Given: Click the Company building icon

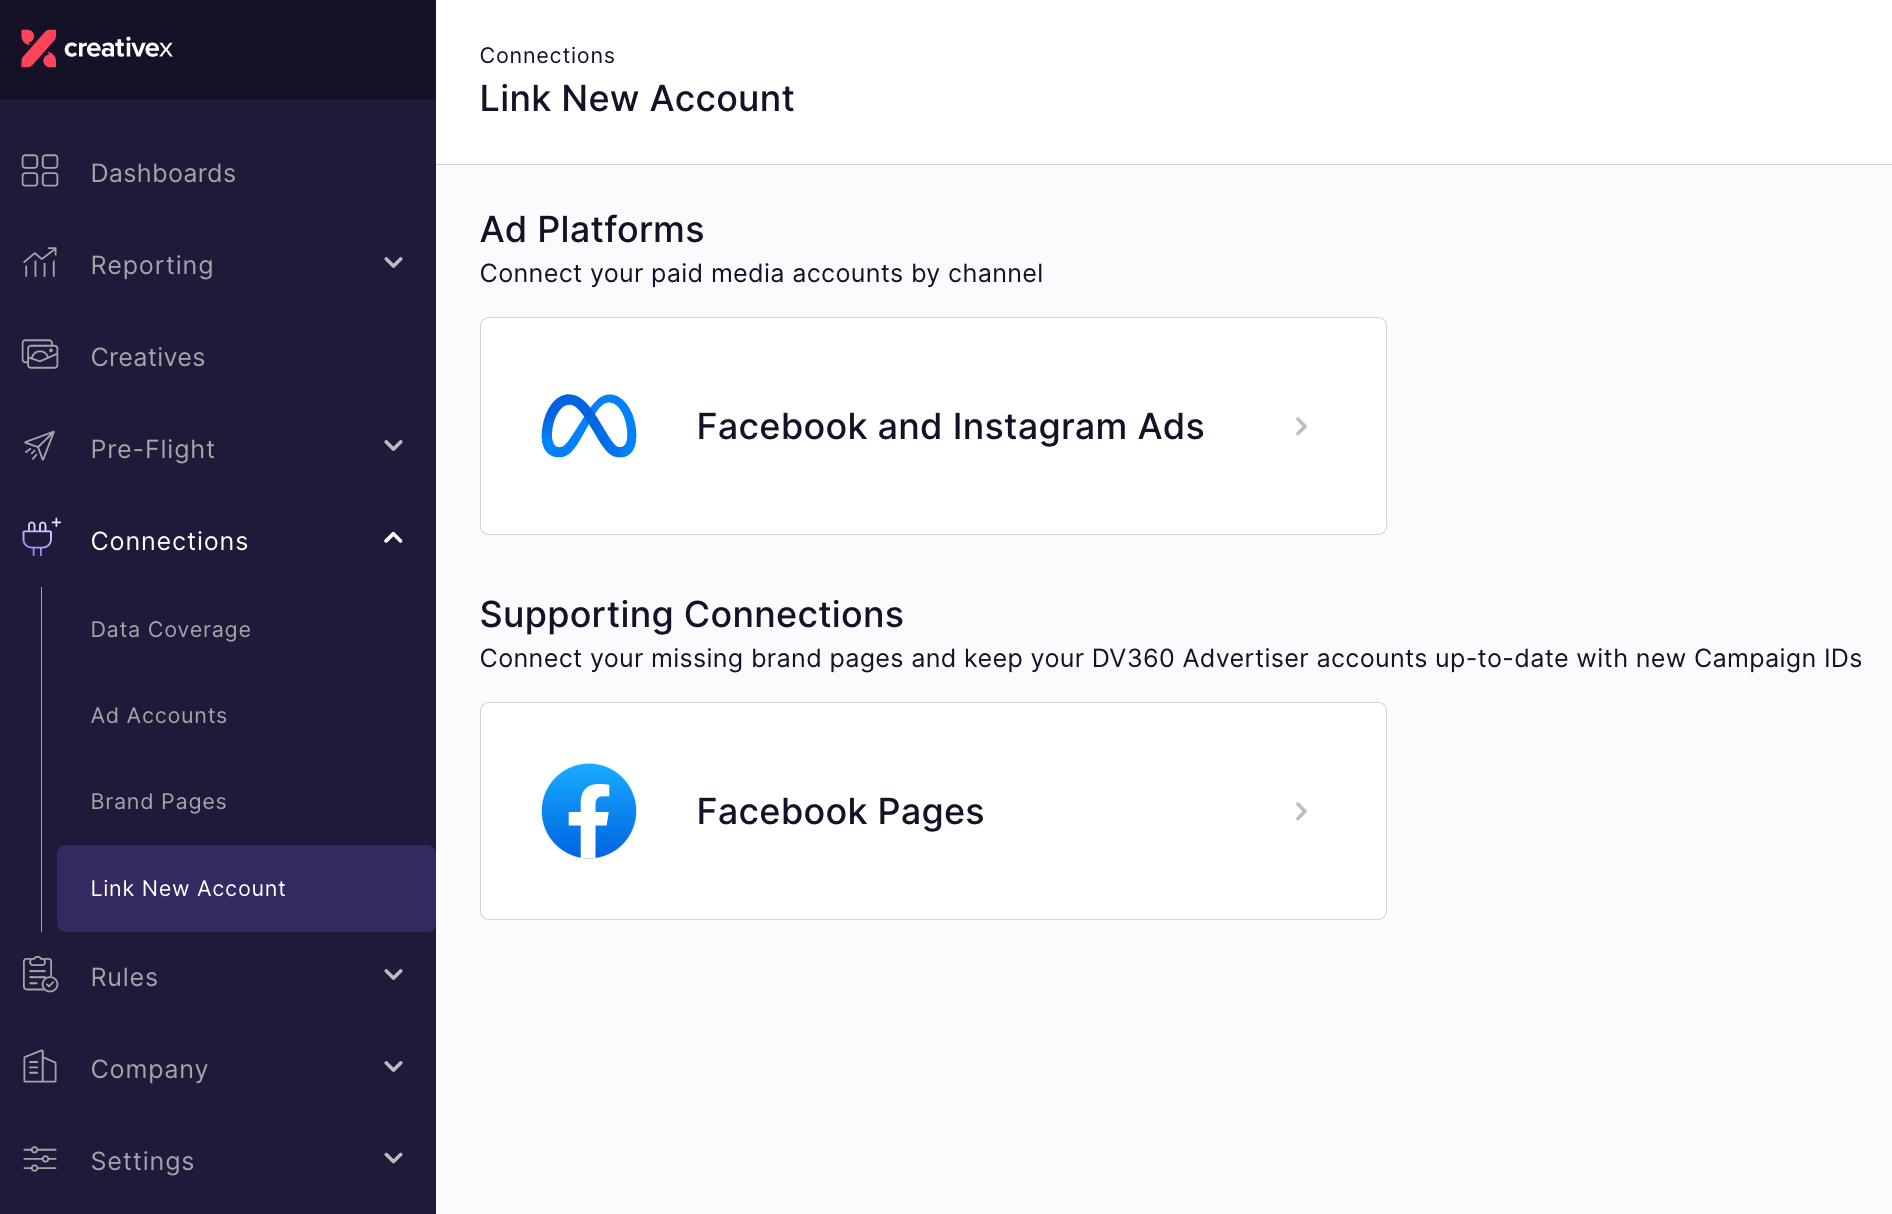Looking at the screenshot, I should click(x=40, y=1067).
